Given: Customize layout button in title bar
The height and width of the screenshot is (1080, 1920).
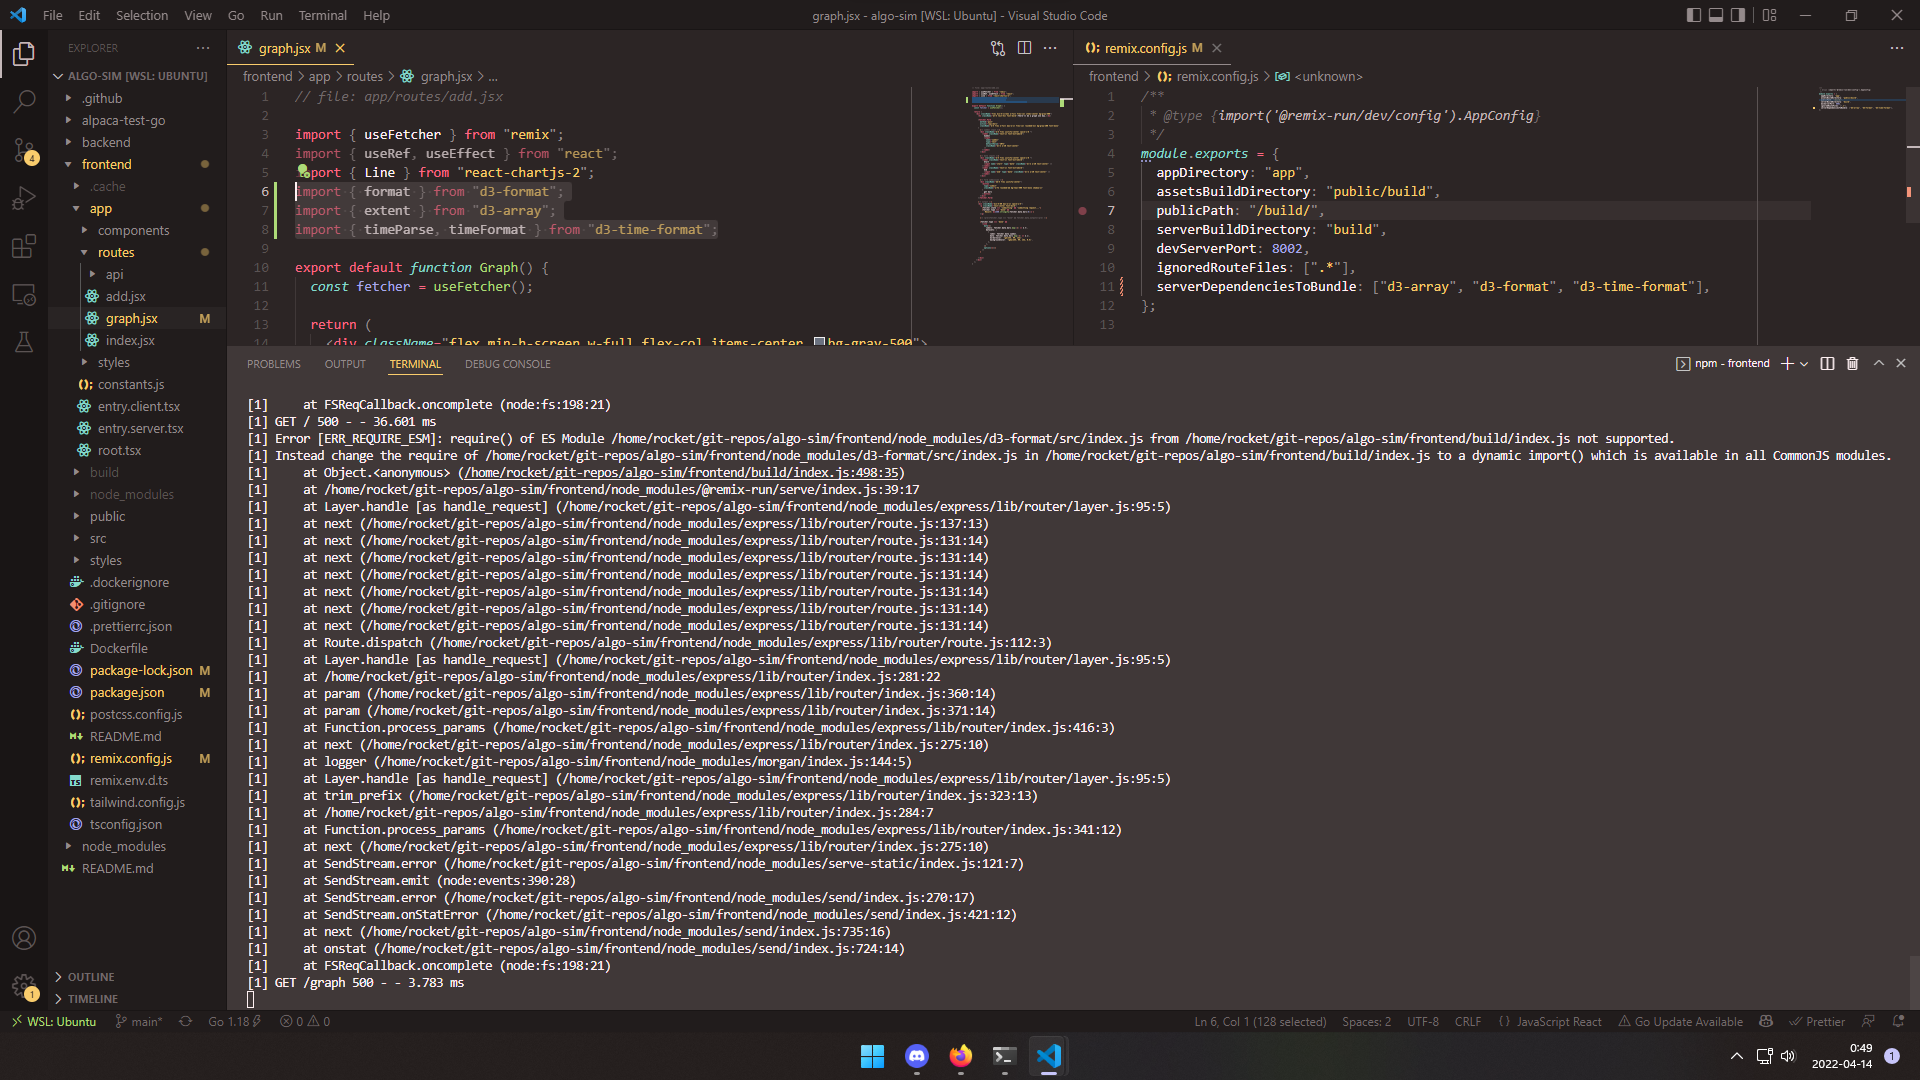Looking at the screenshot, I should coord(1769,15).
